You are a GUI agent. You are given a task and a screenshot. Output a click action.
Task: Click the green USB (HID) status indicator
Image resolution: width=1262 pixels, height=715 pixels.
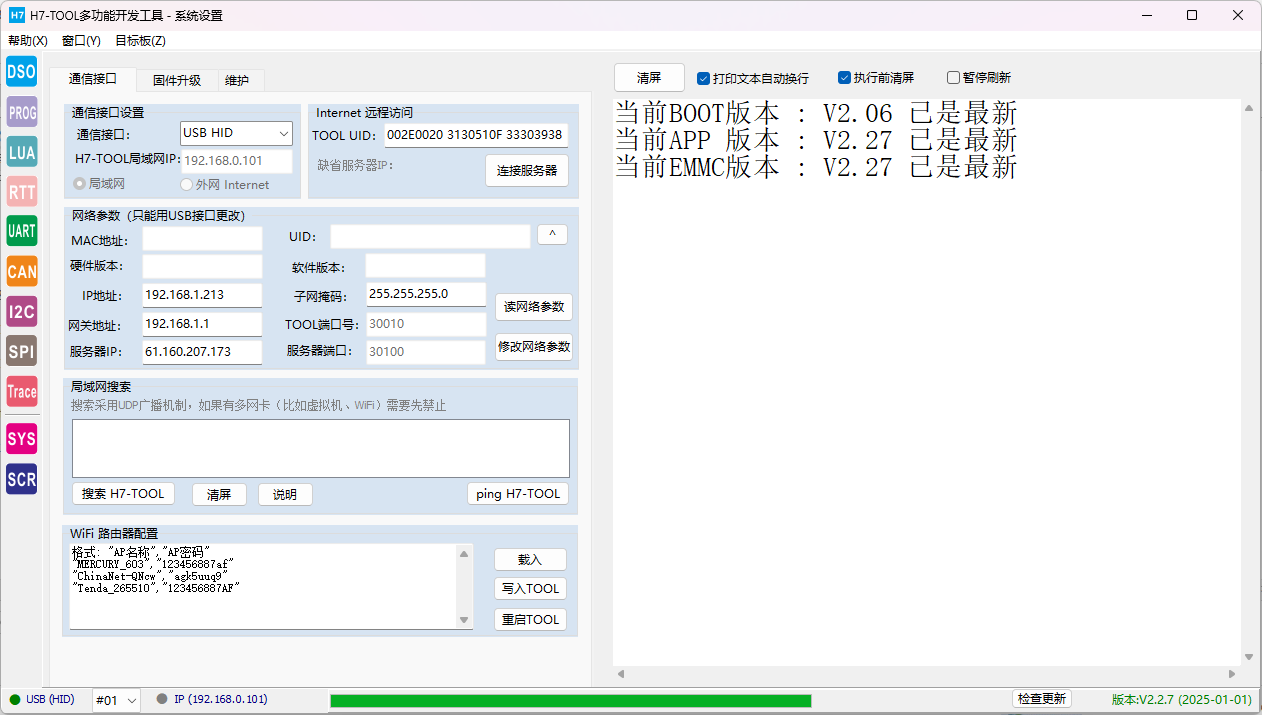tap(15, 700)
